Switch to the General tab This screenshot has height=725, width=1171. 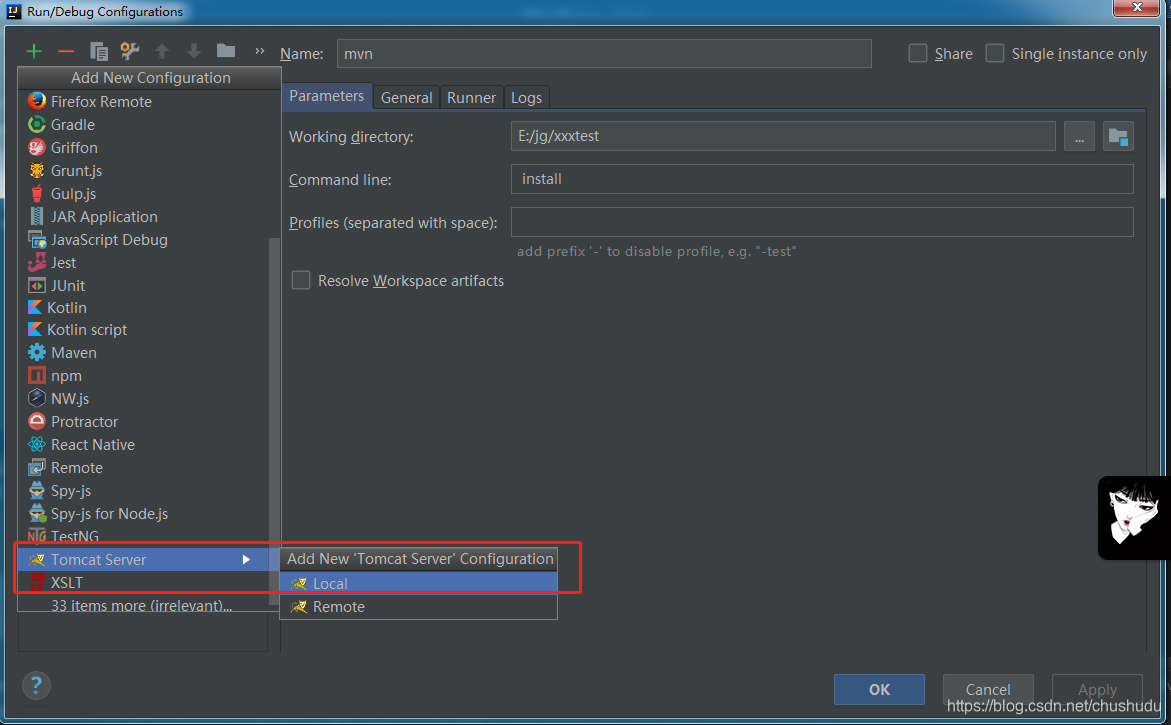[x=406, y=98]
